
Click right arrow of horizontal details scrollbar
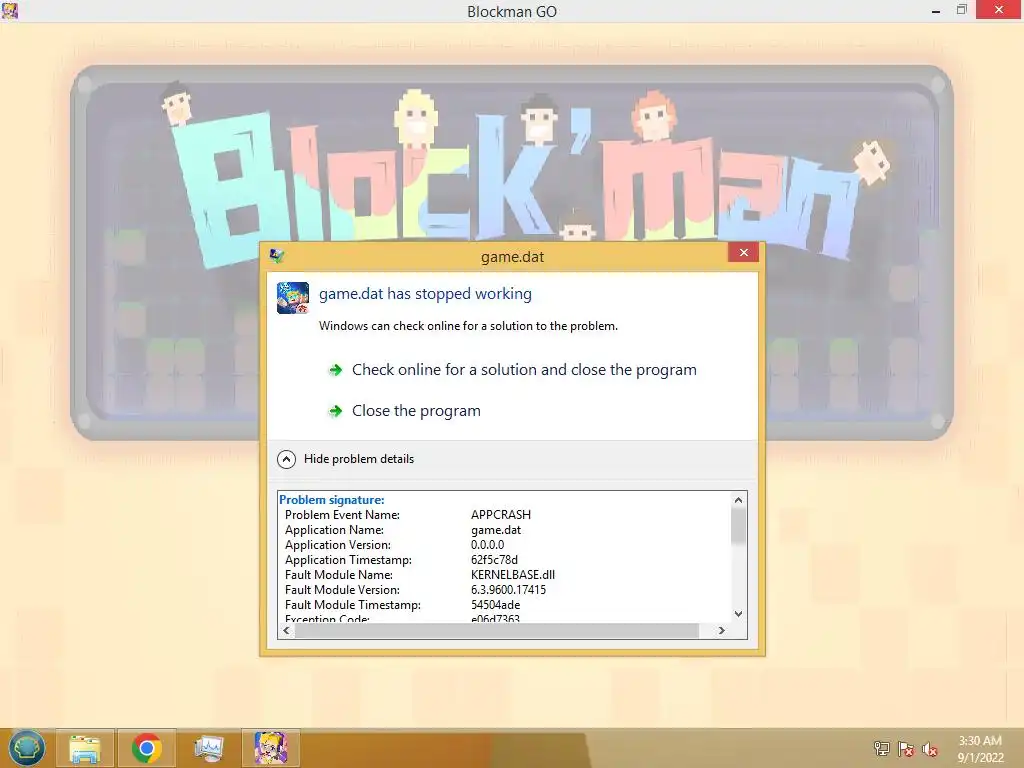[722, 630]
